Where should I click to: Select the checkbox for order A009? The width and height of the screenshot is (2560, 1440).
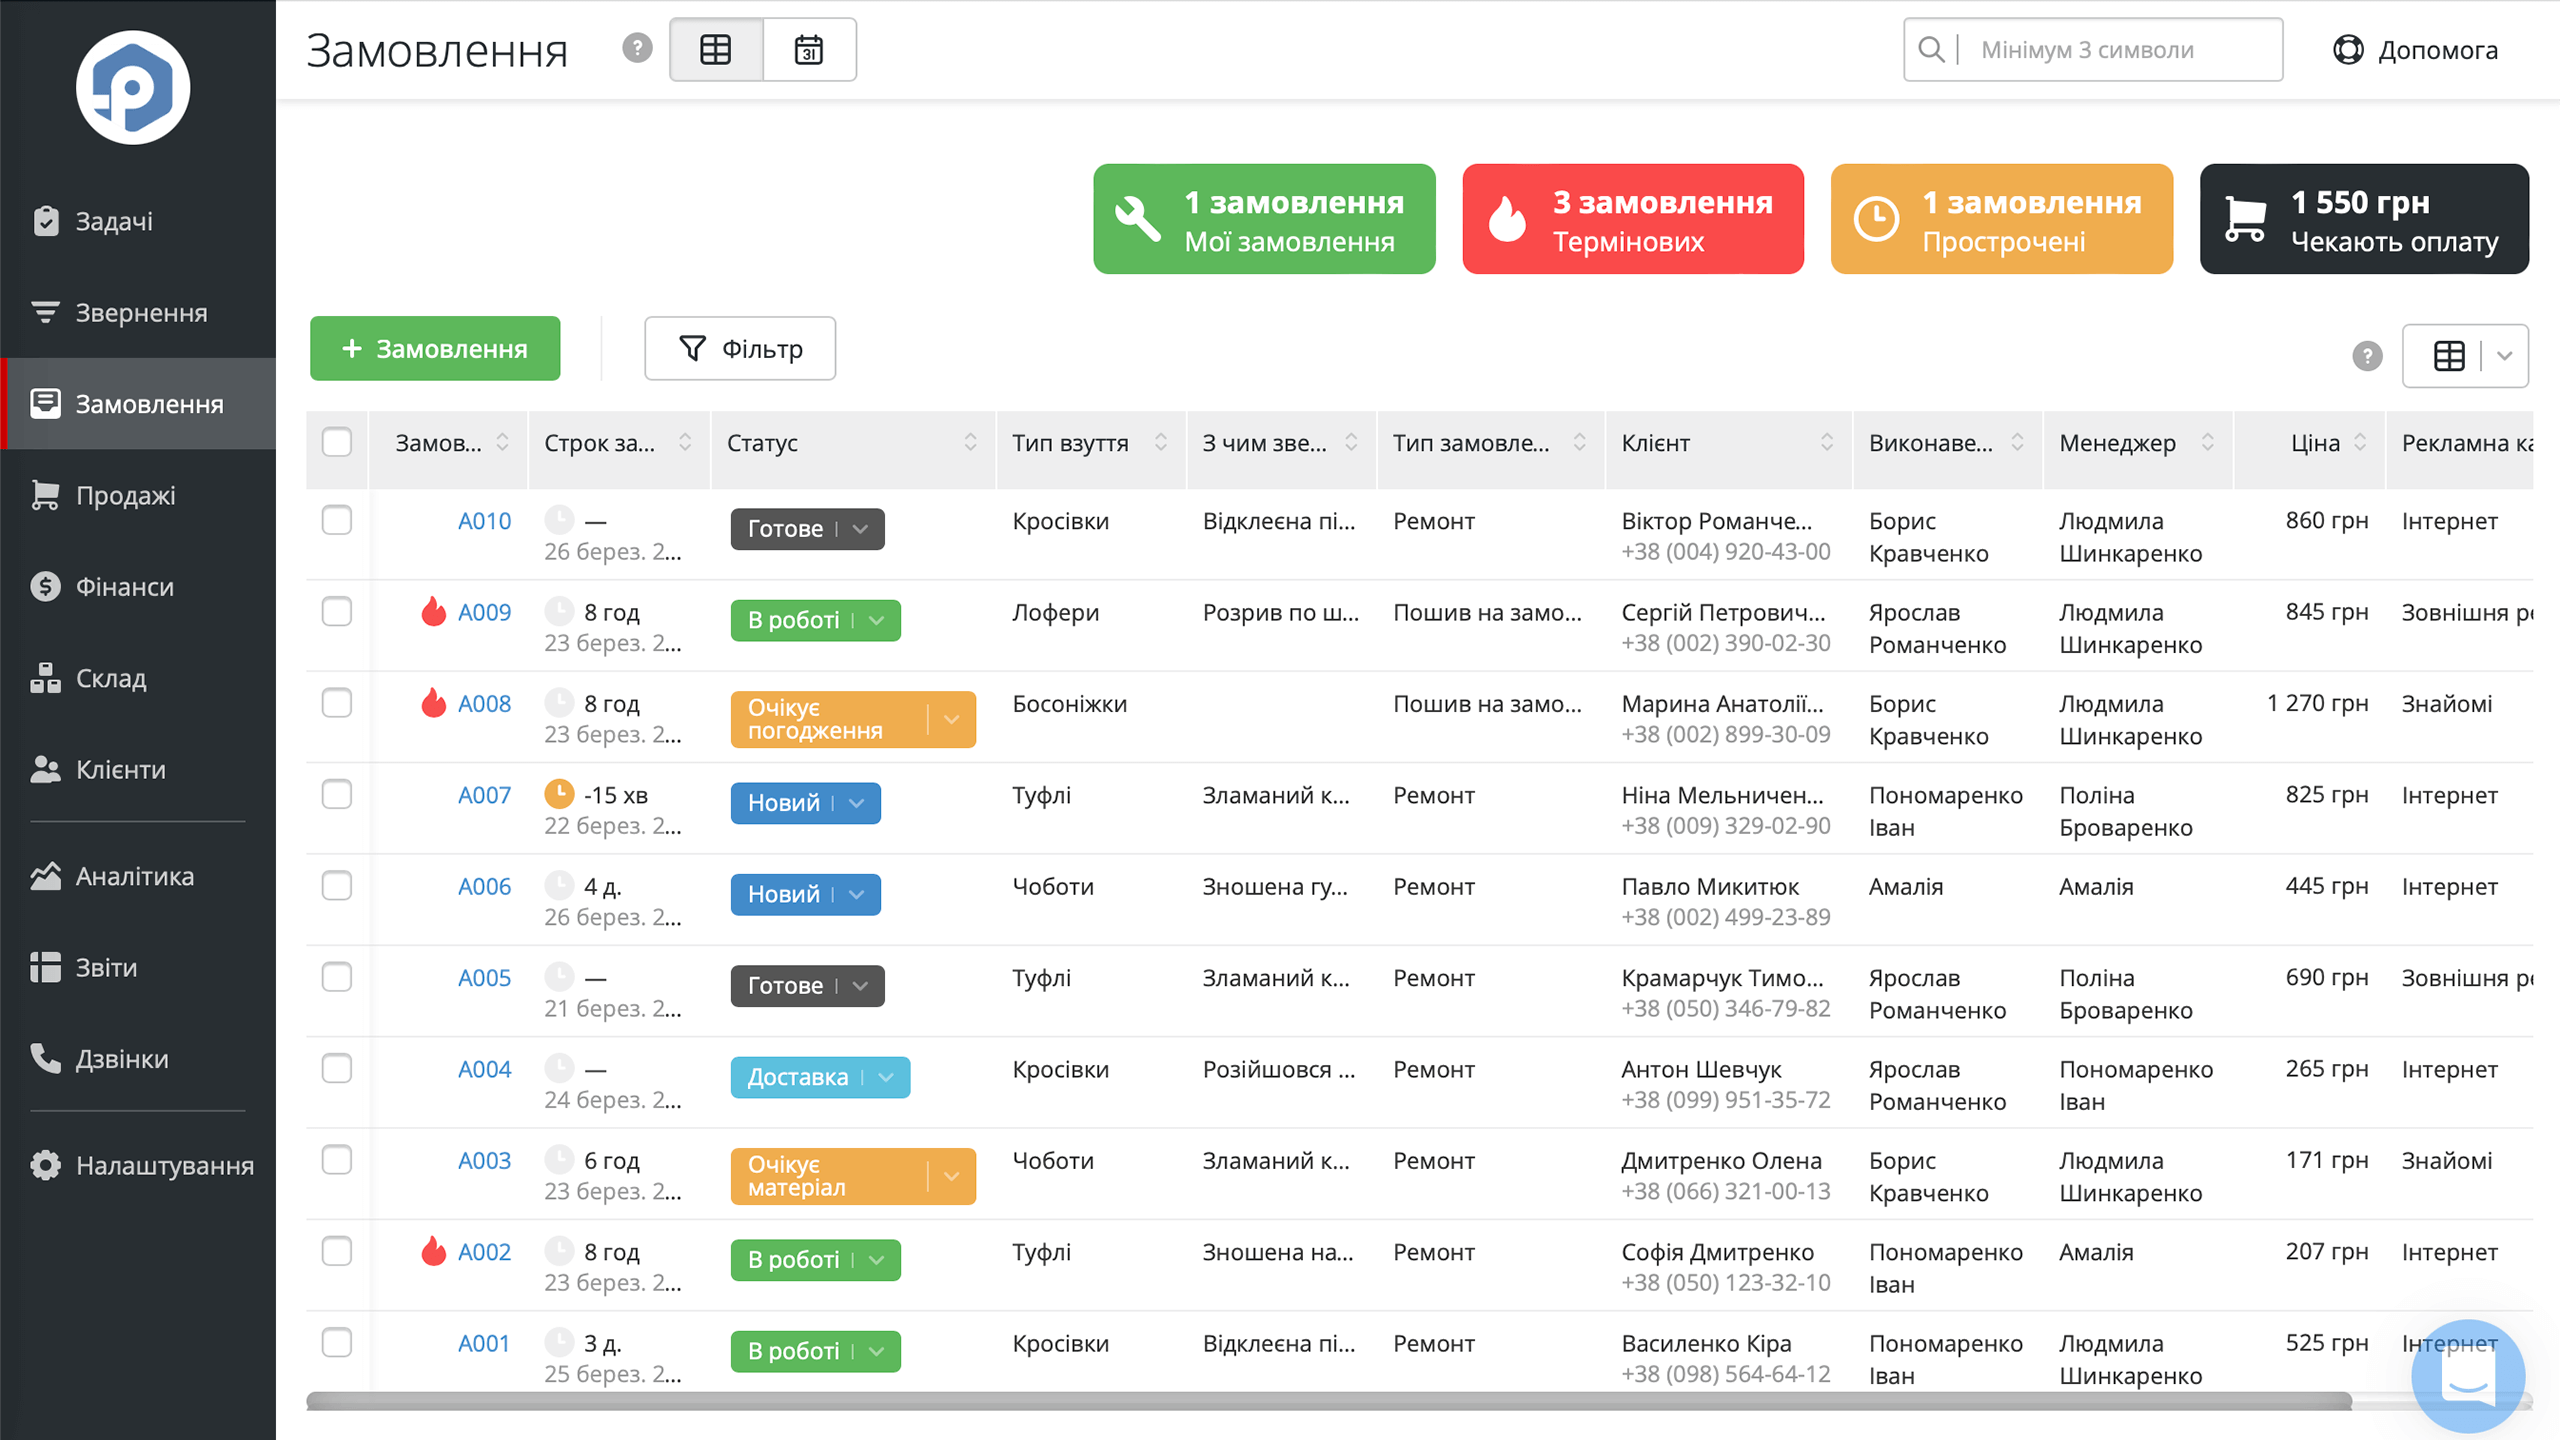point(337,611)
